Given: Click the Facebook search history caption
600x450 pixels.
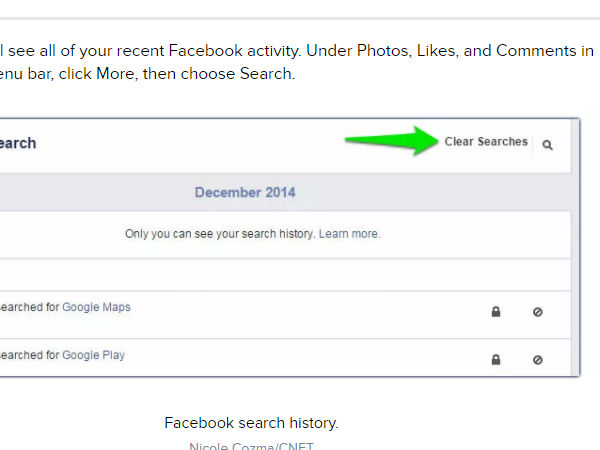Looking at the screenshot, I should [251, 423].
